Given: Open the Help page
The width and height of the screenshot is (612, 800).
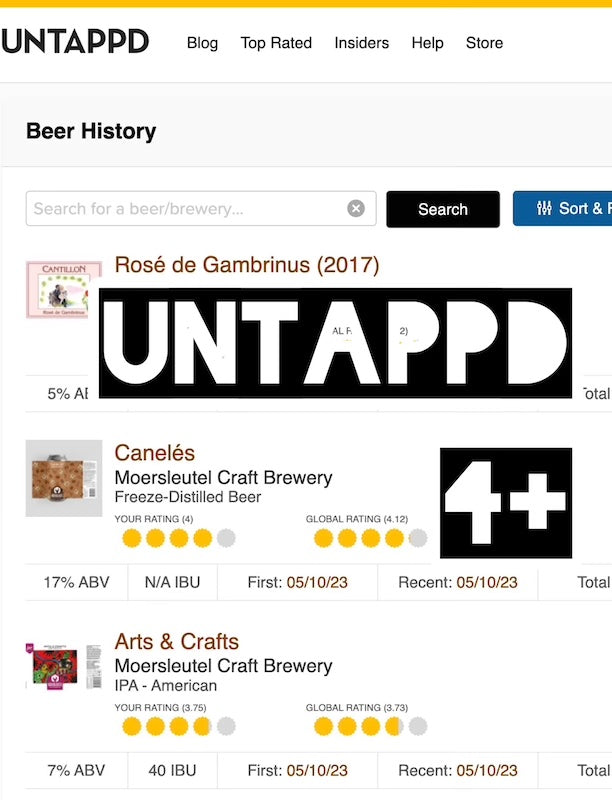Looking at the screenshot, I should (x=427, y=43).
